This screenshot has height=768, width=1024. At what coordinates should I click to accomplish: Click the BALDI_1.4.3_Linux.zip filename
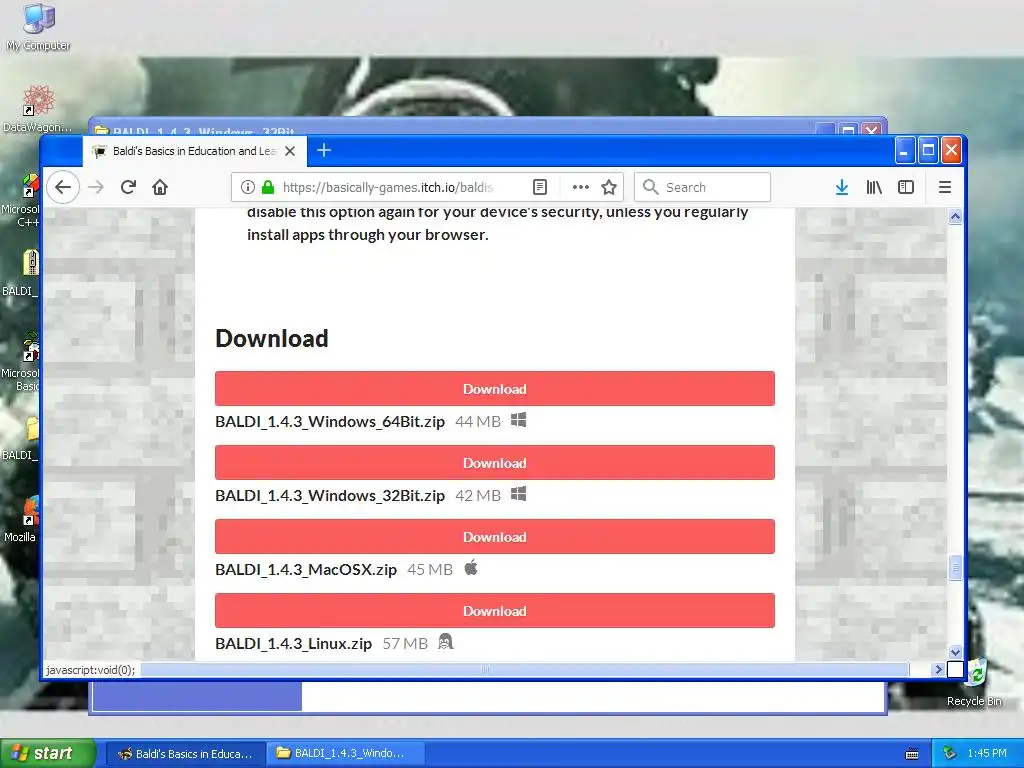point(293,644)
